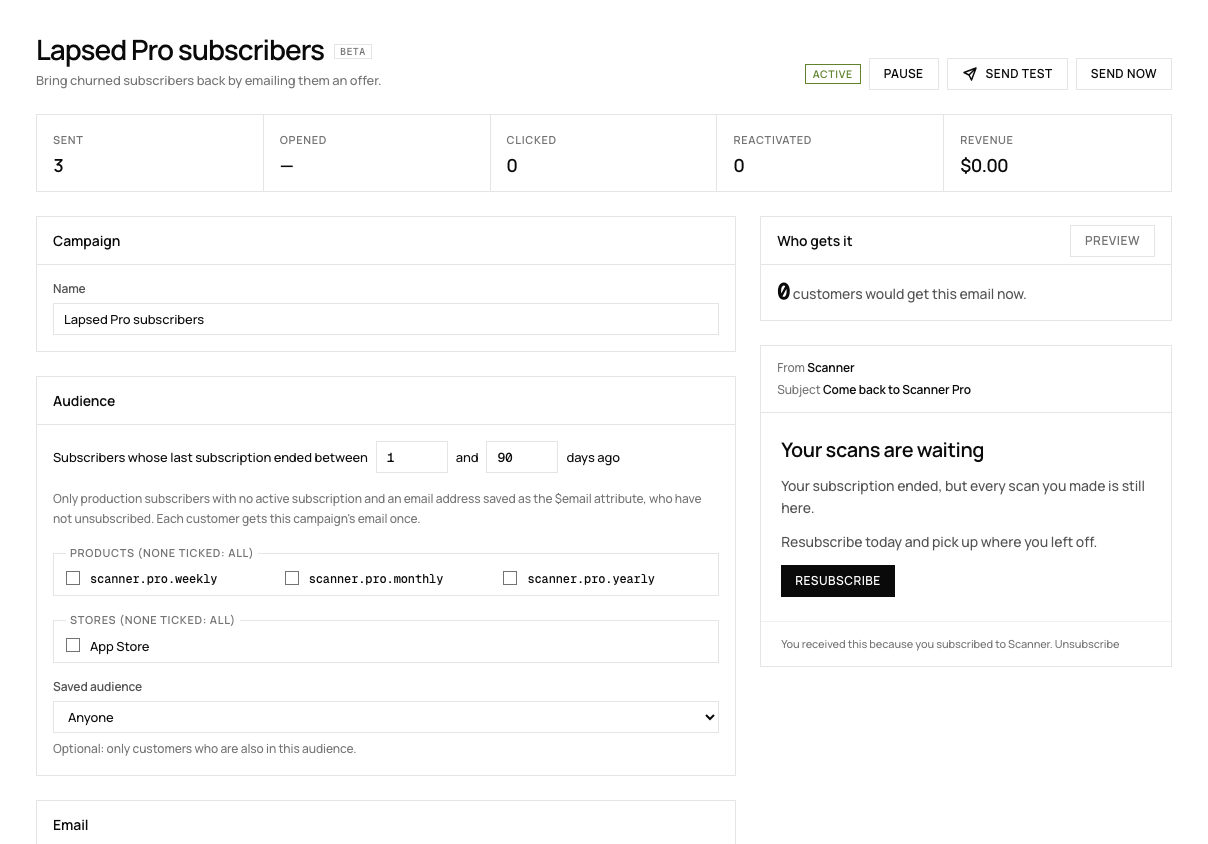This screenshot has height=844, width=1208.
Task: Focus the campaign Name input field
Action: (386, 319)
